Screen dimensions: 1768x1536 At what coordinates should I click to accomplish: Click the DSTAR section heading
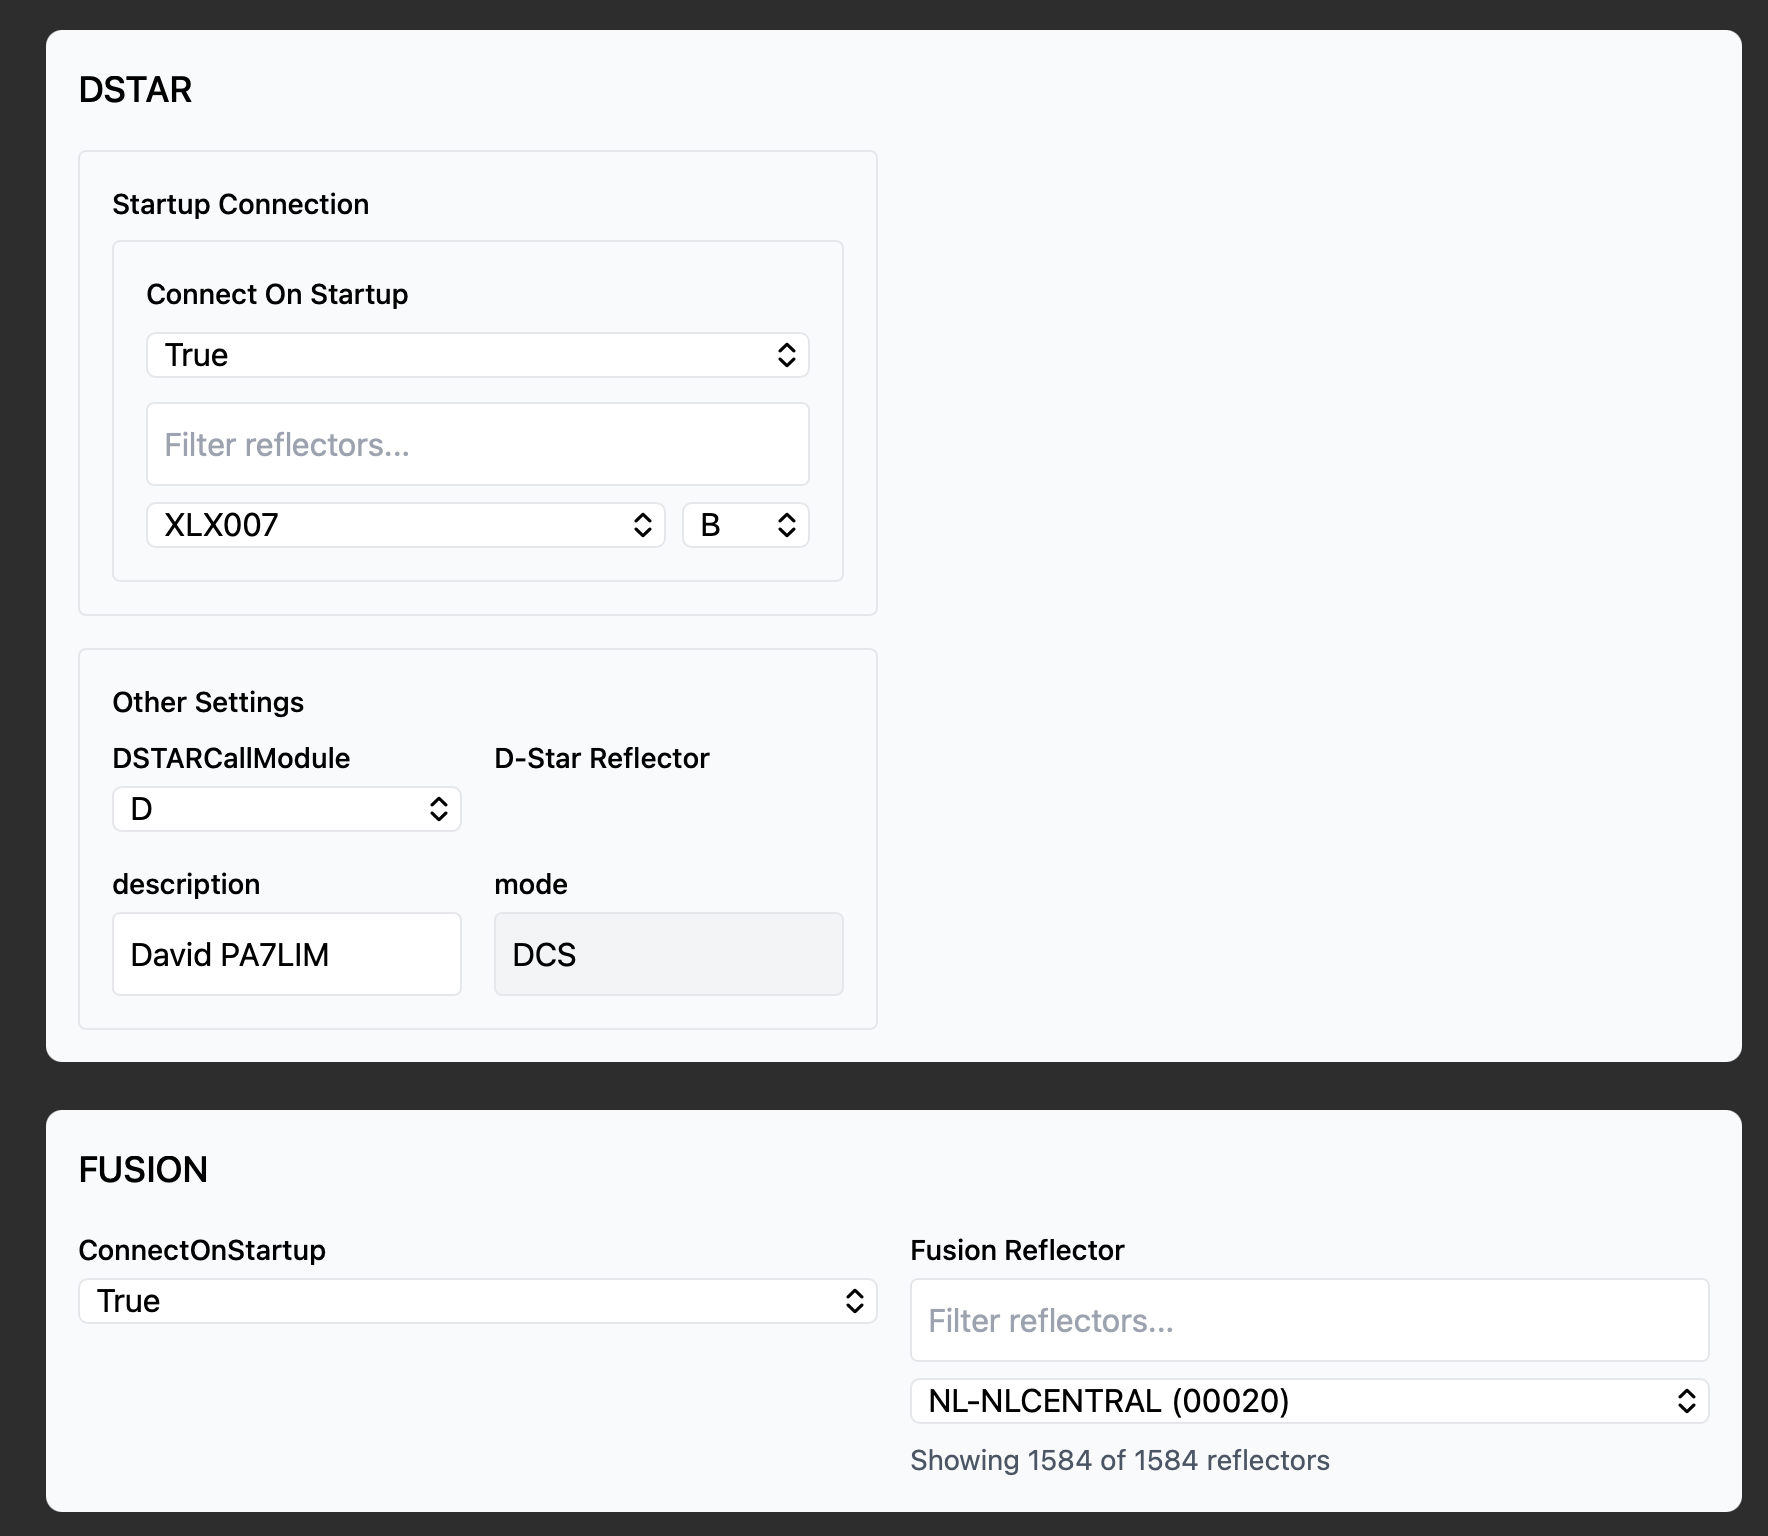[135, 90]
